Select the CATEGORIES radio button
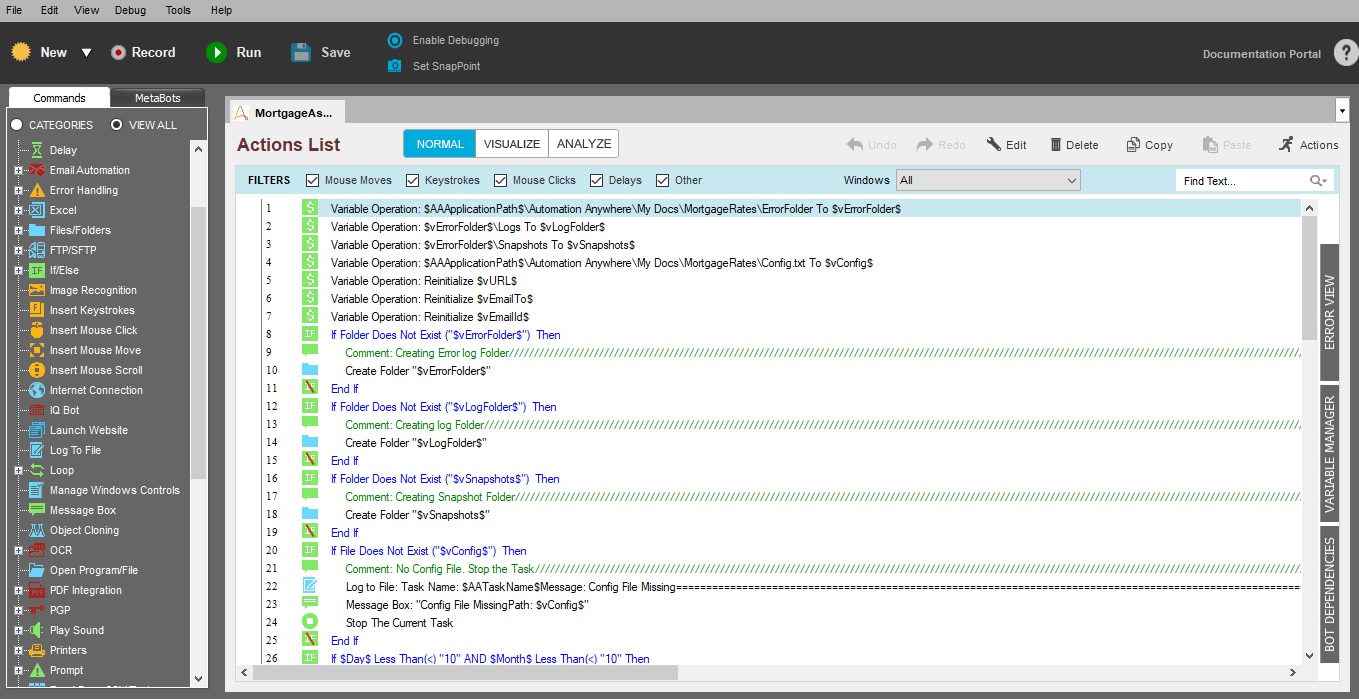 tap(16, 125)
